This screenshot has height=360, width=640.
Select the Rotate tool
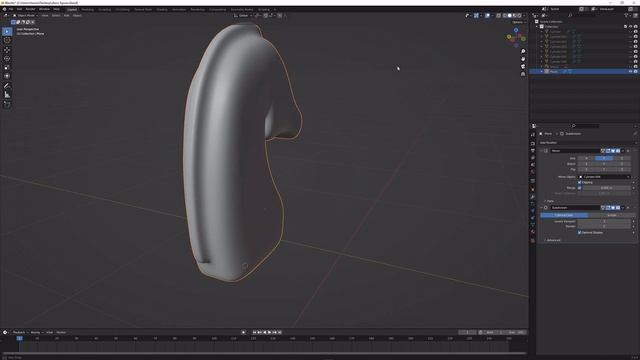point(7,58)
